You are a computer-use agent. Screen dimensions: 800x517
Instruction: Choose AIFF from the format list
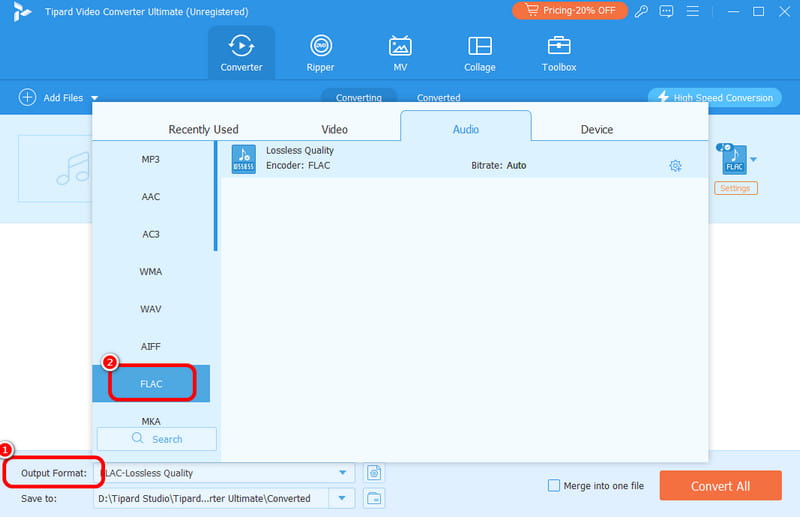(151, 347)
